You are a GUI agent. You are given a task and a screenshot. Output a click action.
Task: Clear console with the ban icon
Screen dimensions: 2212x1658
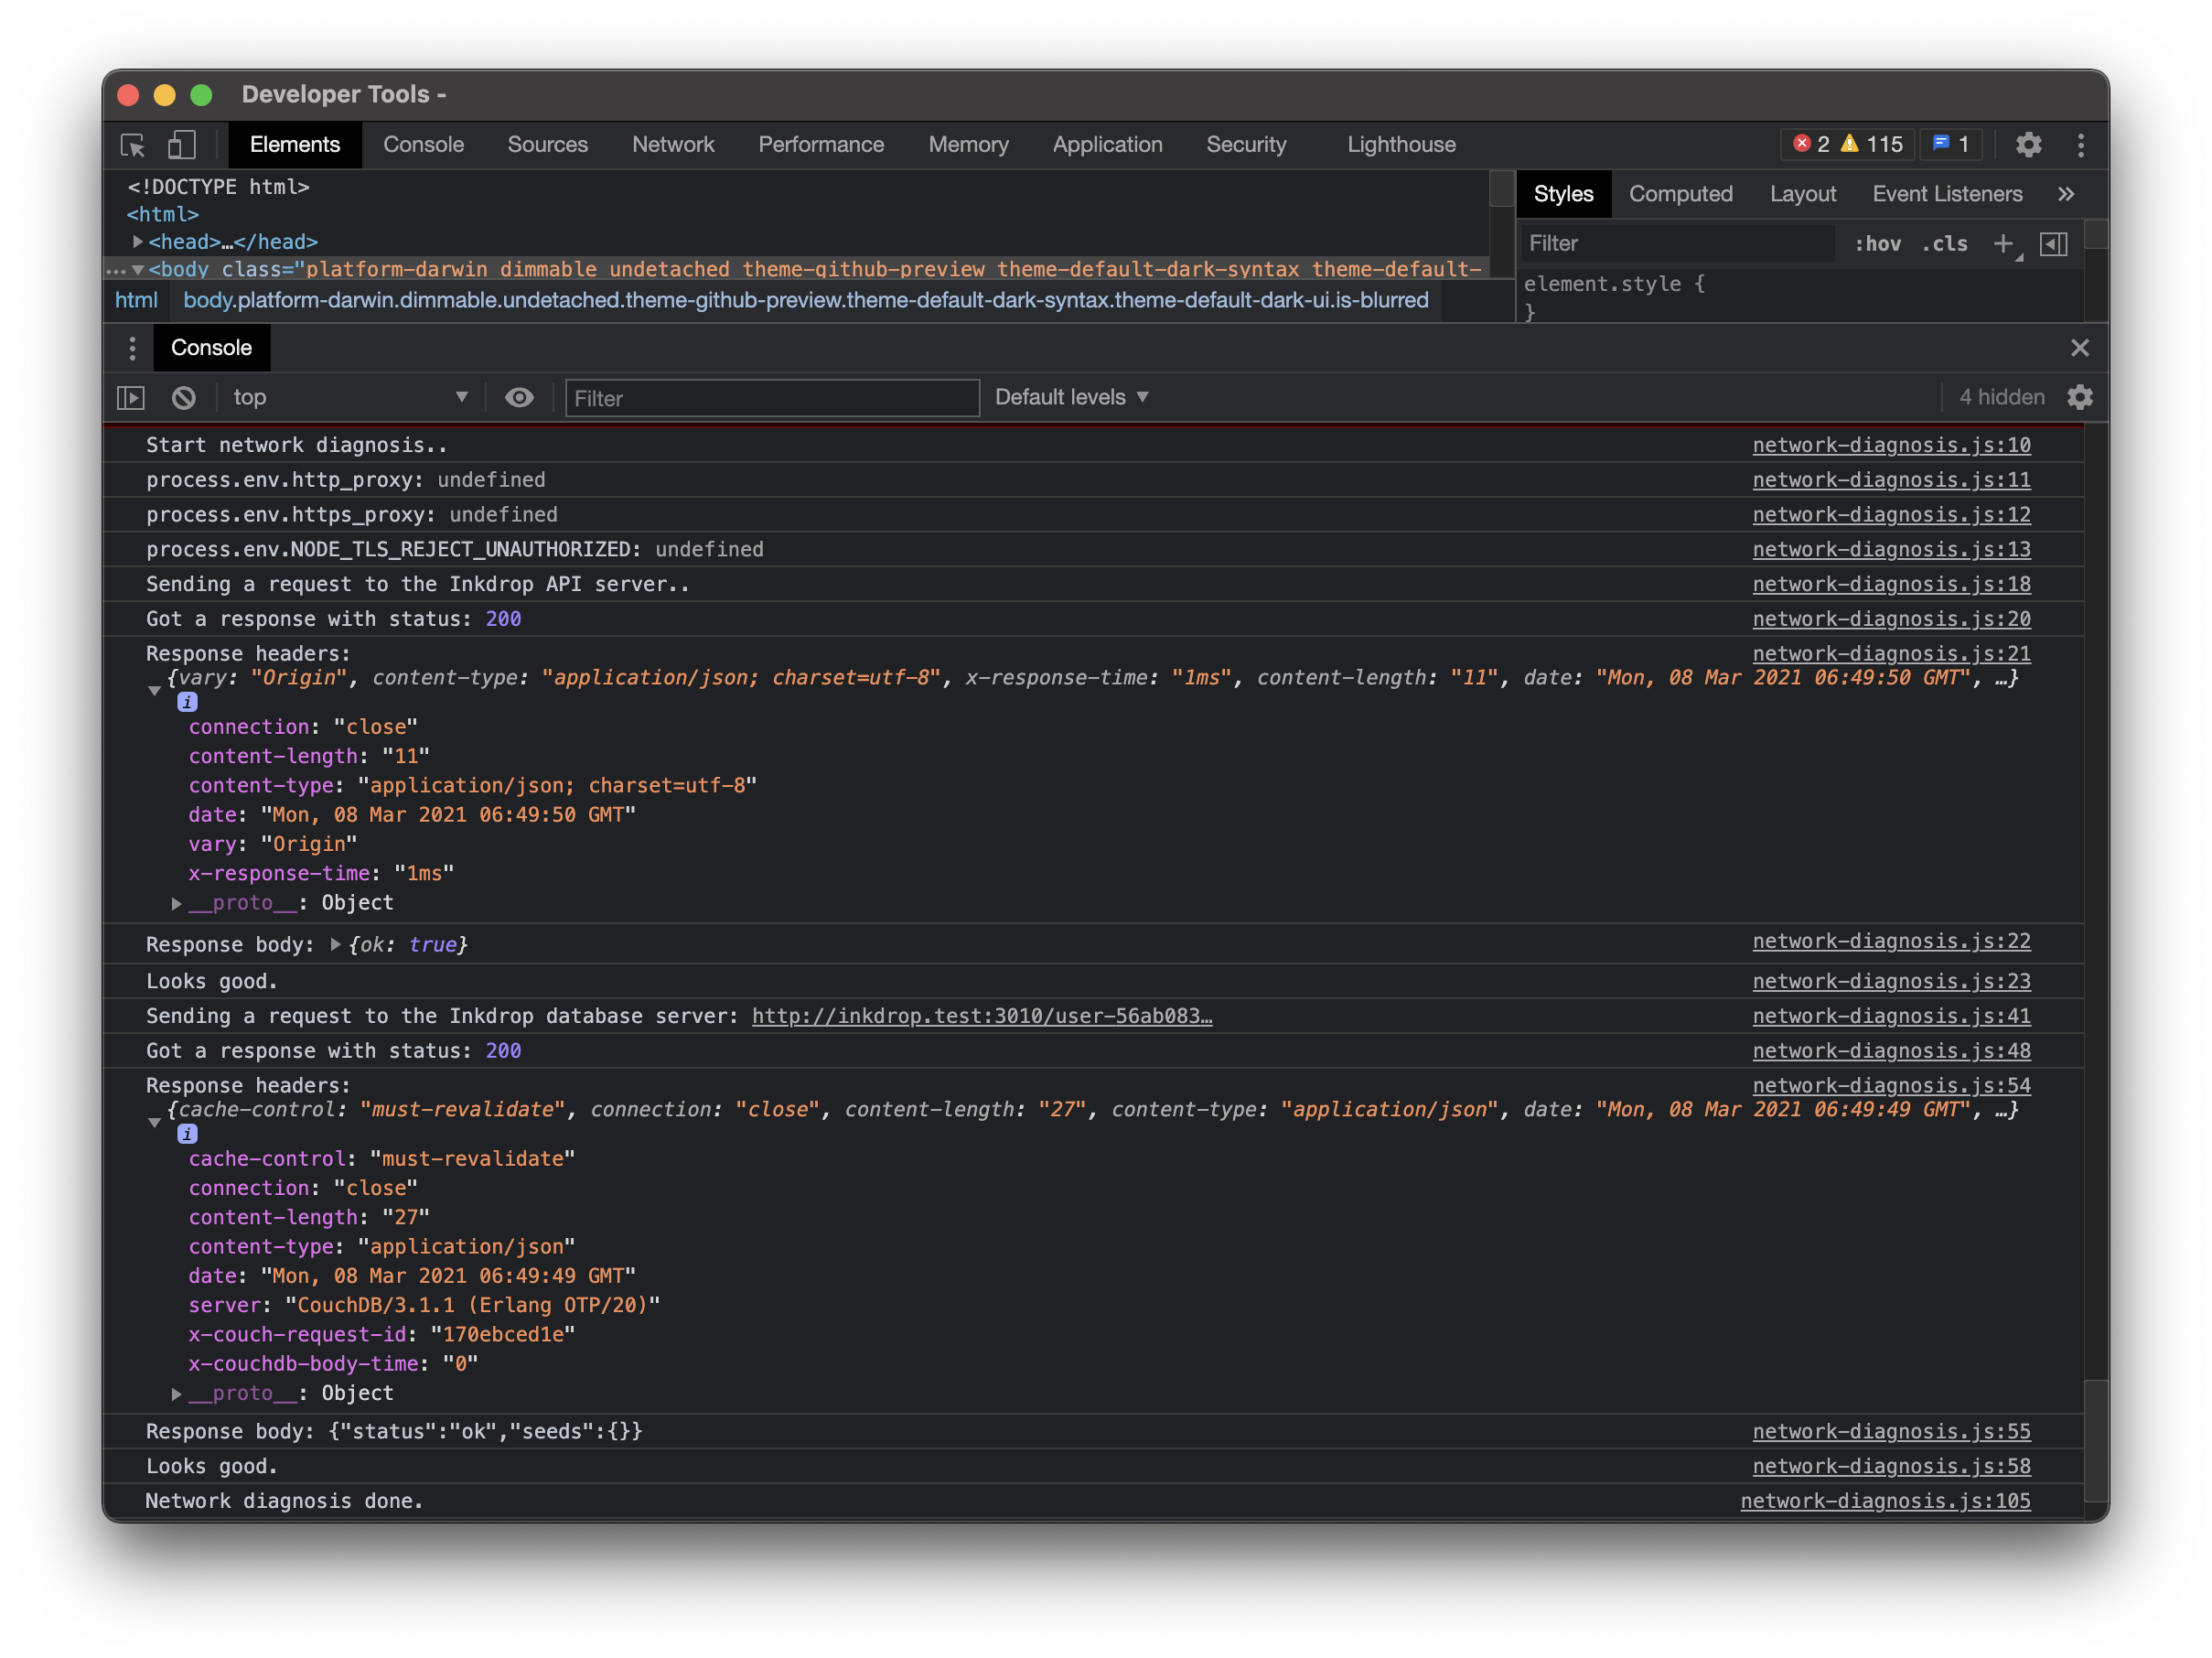pos(184,398)
